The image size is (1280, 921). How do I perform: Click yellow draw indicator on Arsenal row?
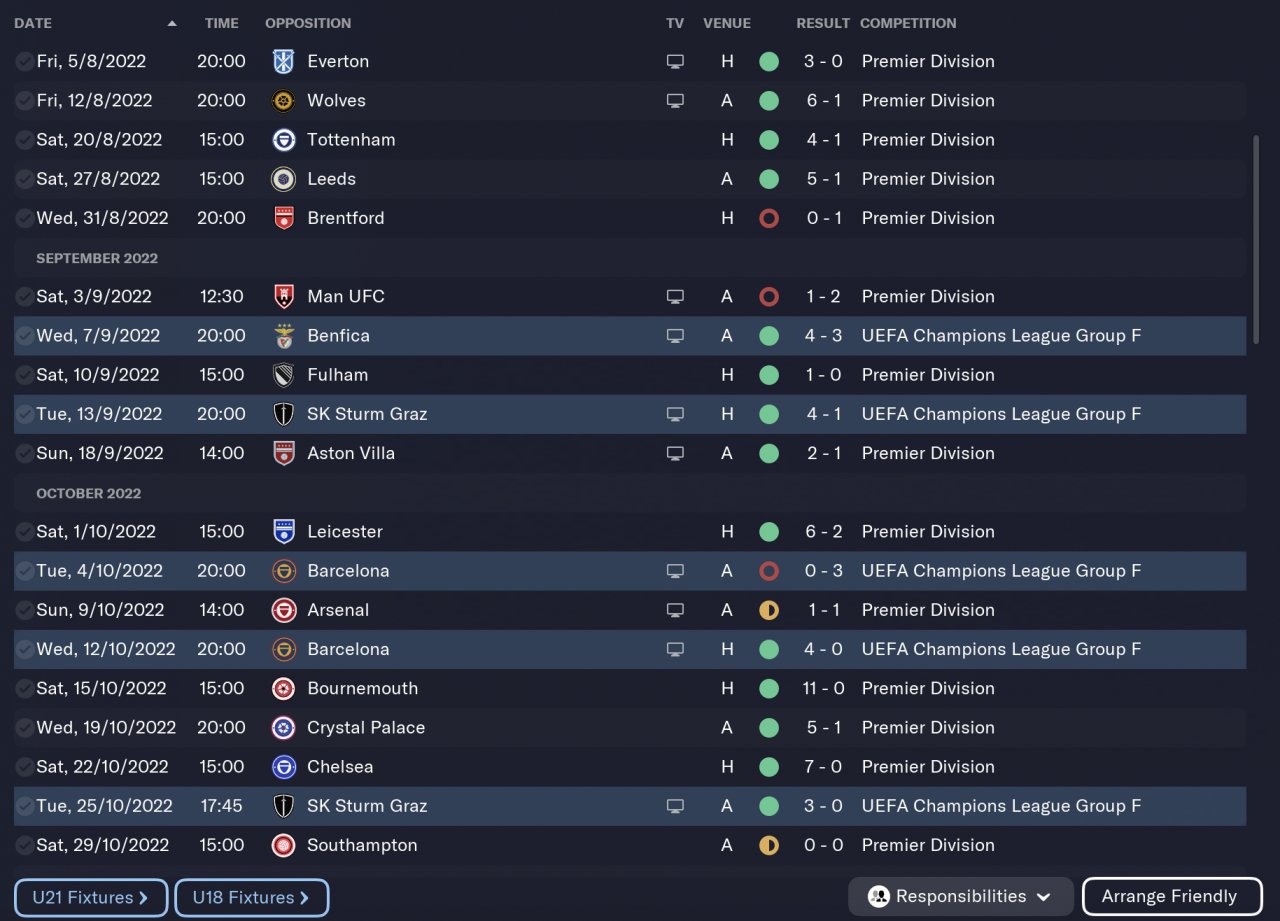click(x=768, y=610)
